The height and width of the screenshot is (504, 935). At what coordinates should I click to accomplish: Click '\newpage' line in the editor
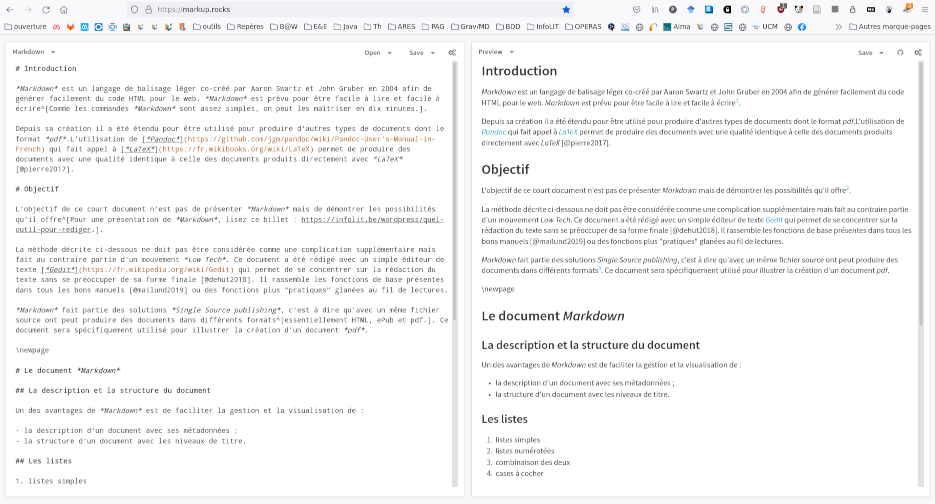pyautogui.click(x=32, y=350)
